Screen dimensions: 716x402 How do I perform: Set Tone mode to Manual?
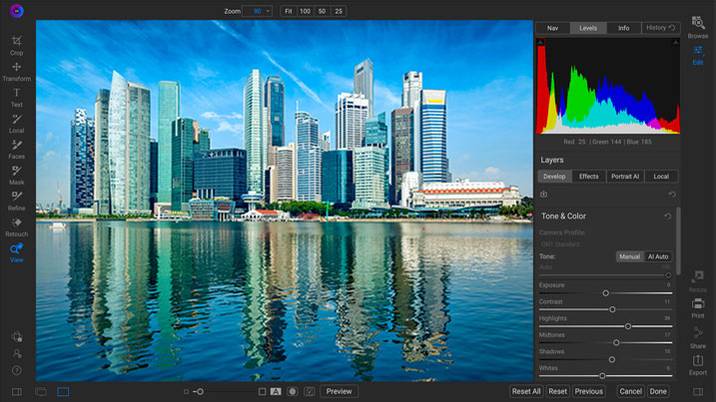629,256
